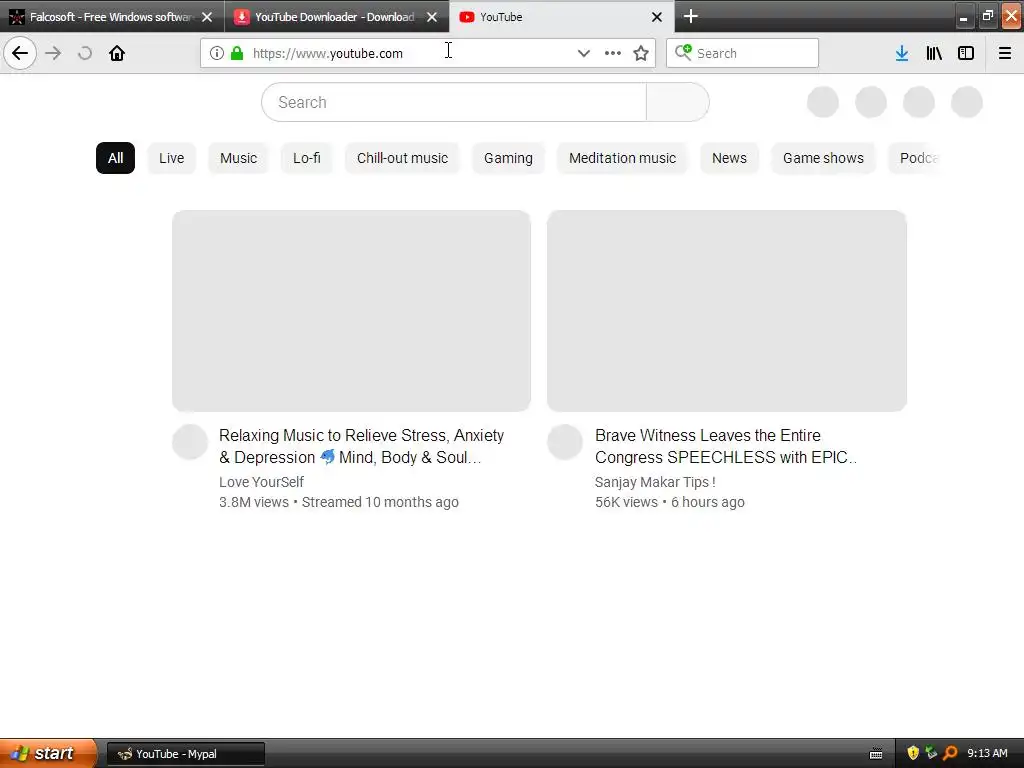Open Brave Witness Leaves the Entire Congress title
Screen dimensions: 1024x768
(x=726, y=446)
